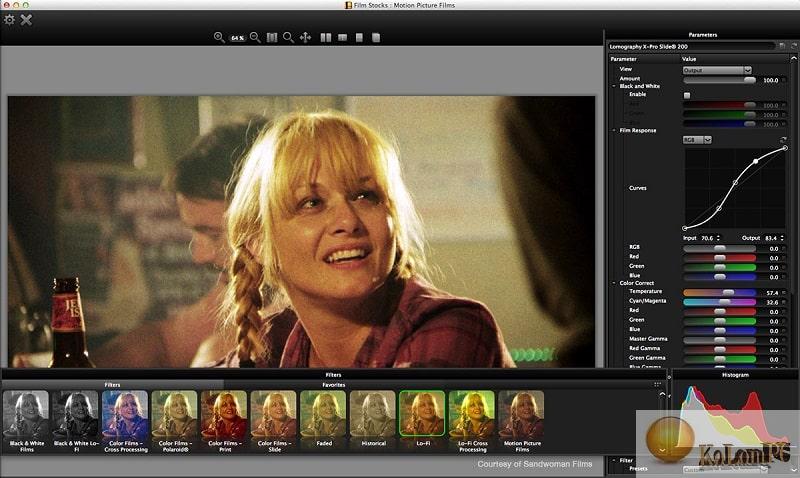
Task: Click the Color Correct Green slider
Action: coord(719,321)
